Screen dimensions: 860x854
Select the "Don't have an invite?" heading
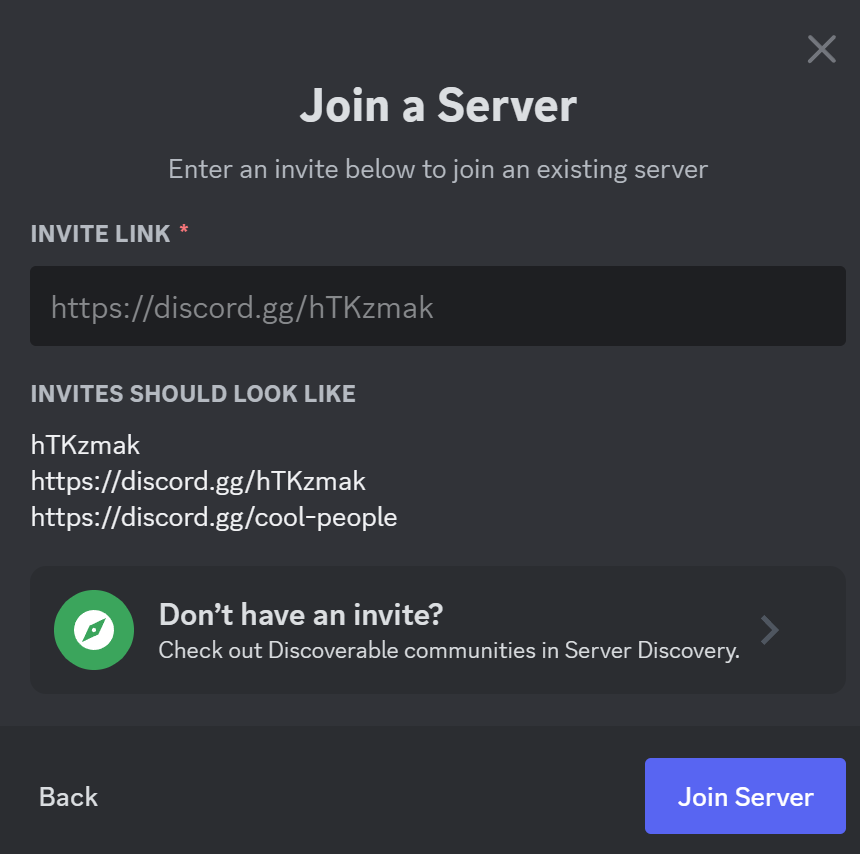(x=301, y=614)
